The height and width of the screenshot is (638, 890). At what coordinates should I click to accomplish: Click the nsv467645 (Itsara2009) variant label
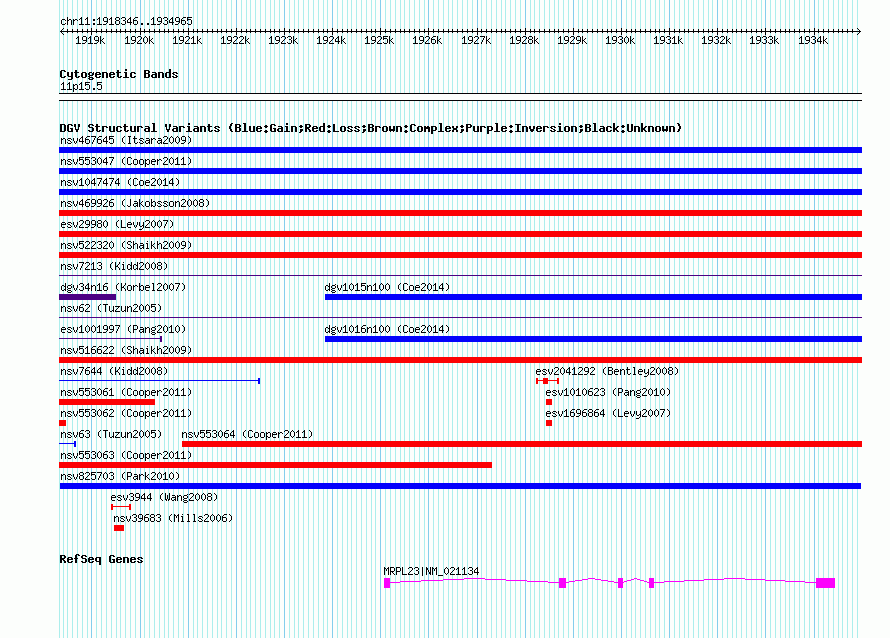pyautogui.click(x=126, y=140)
